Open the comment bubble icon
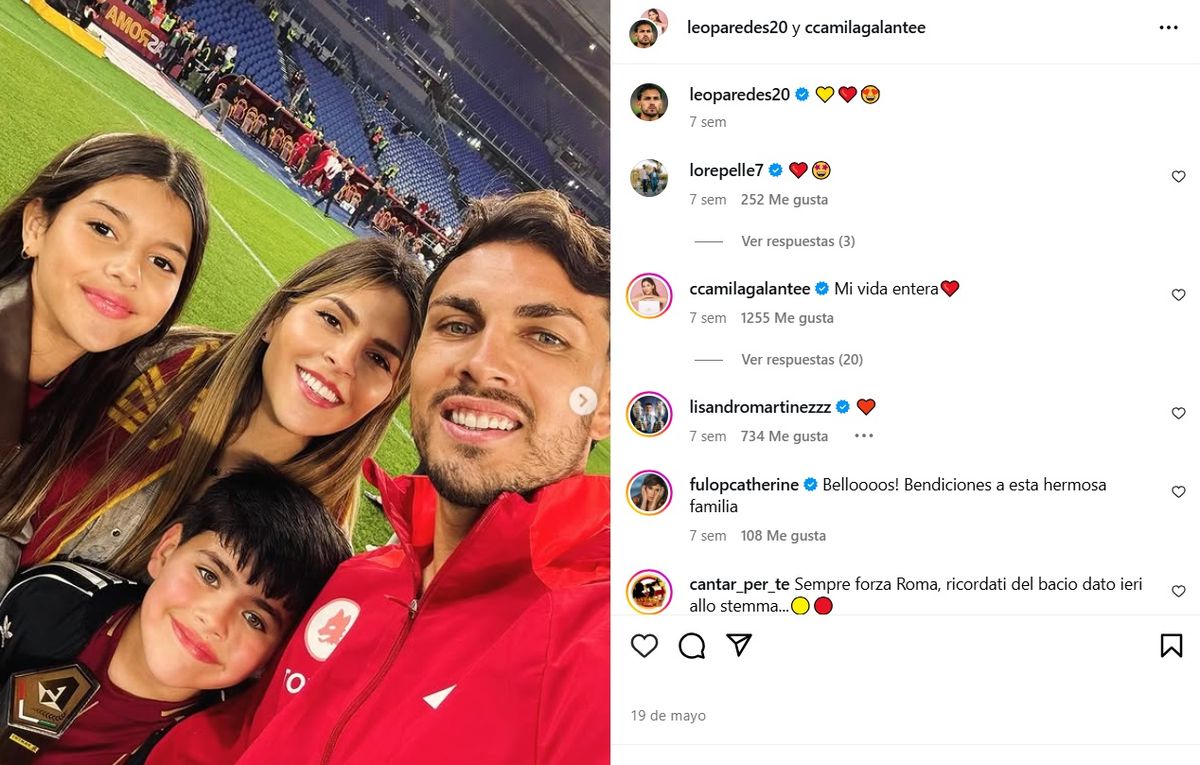The image size is (1200, 765). point(692,646)
